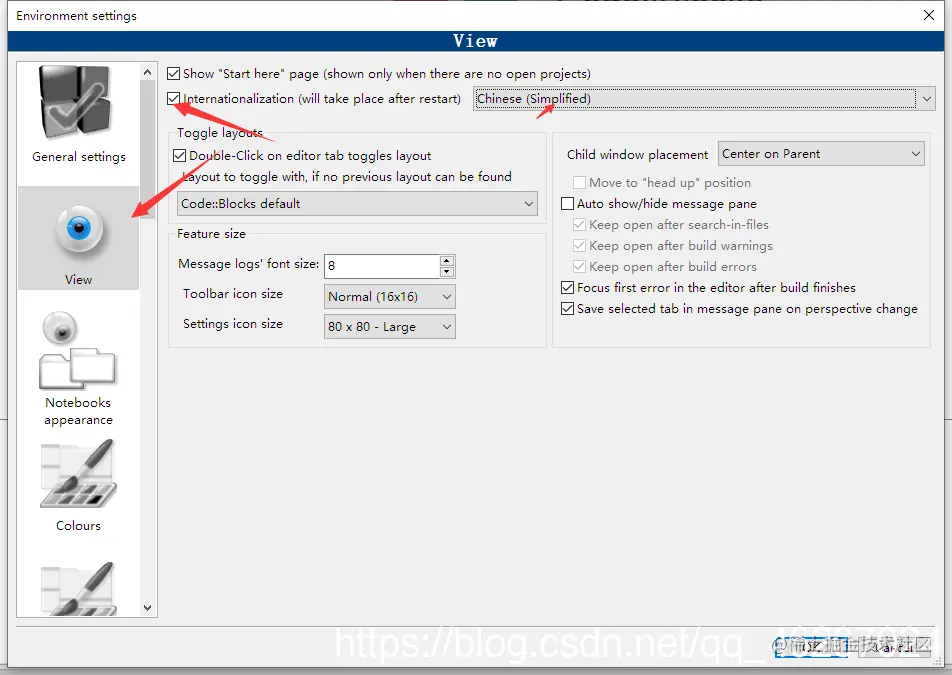
Task: Click sidebar scroll down arrow
Action: pyautogui.click(x=148, y=608)
